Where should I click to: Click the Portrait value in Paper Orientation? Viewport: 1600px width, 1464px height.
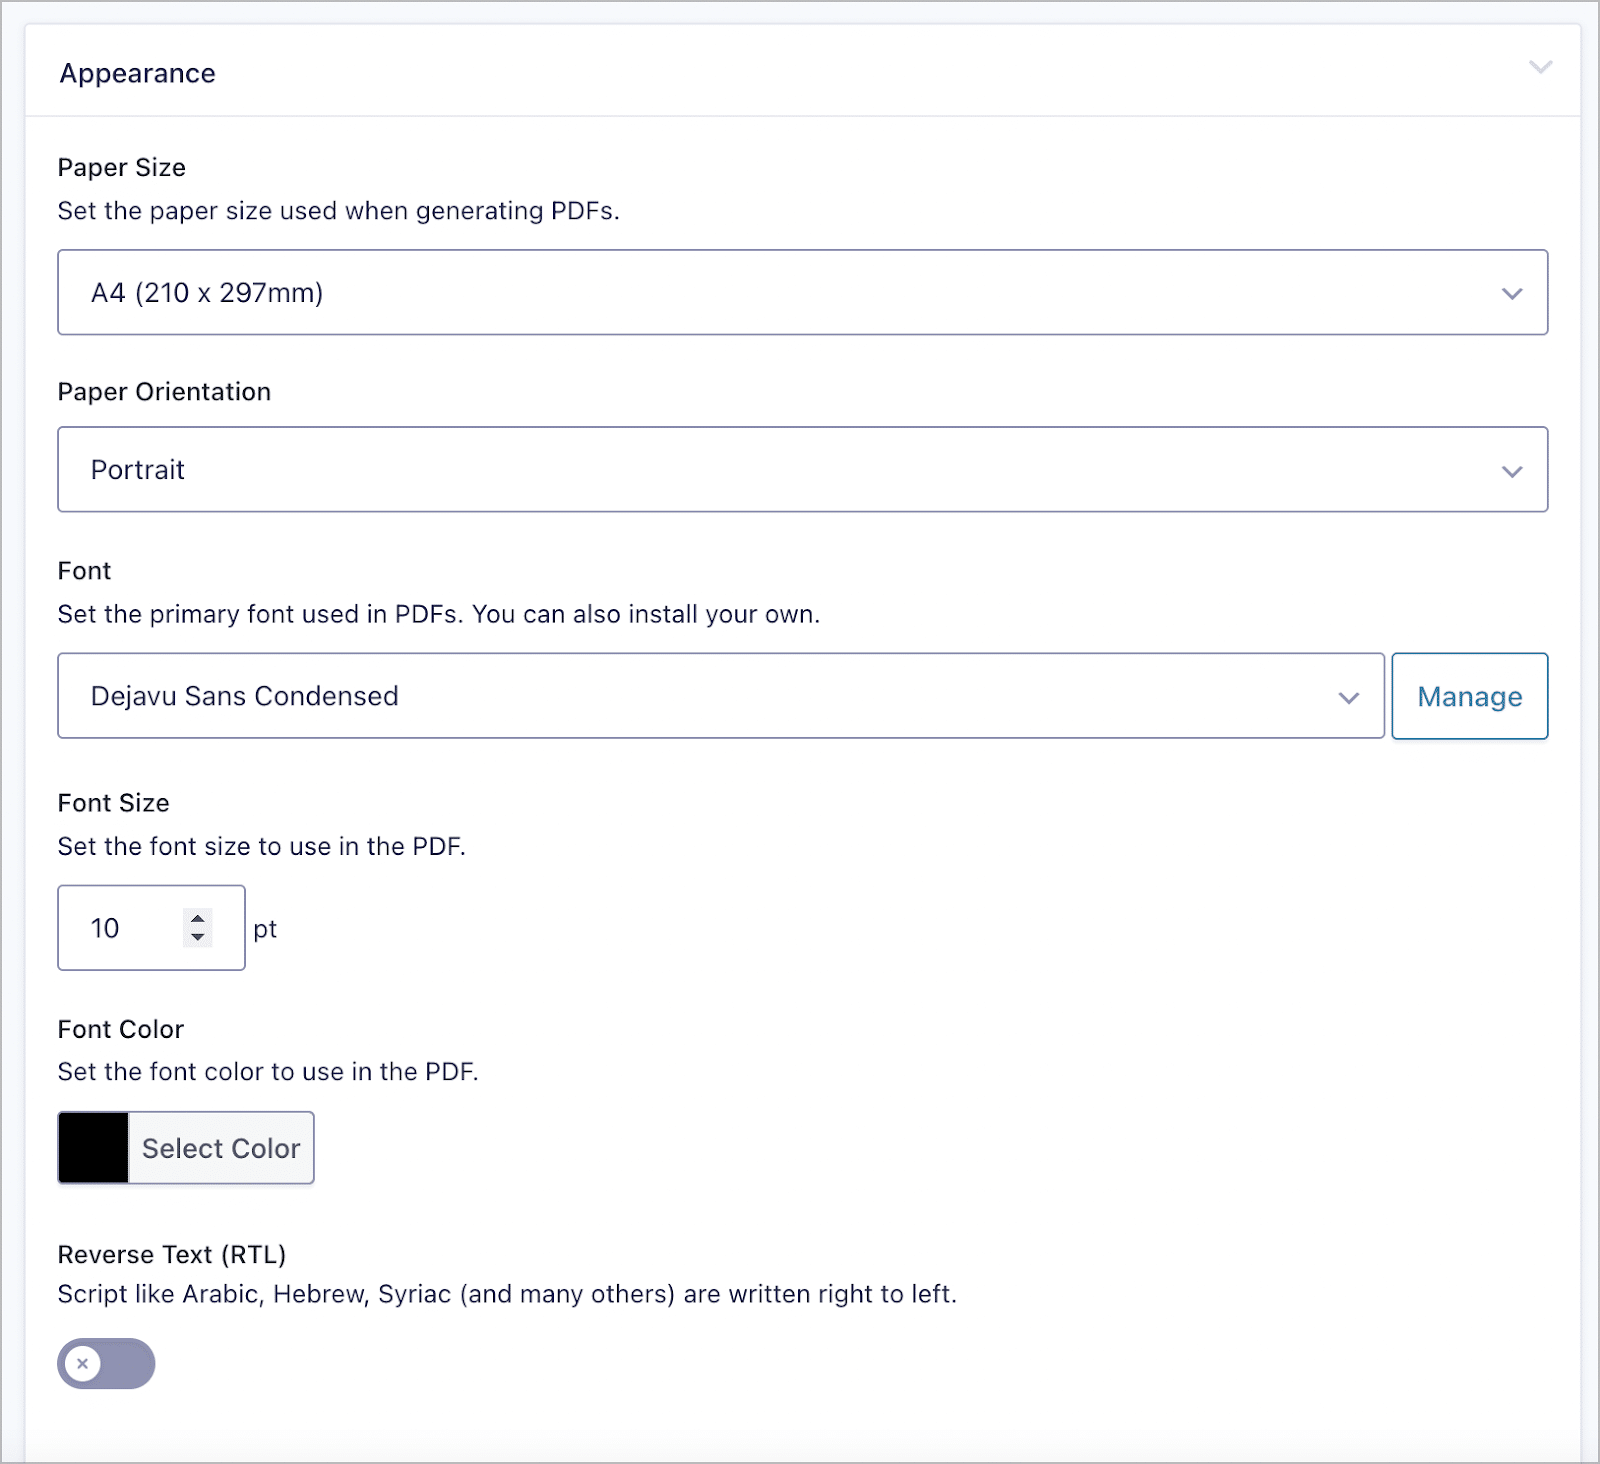[137, 470]
